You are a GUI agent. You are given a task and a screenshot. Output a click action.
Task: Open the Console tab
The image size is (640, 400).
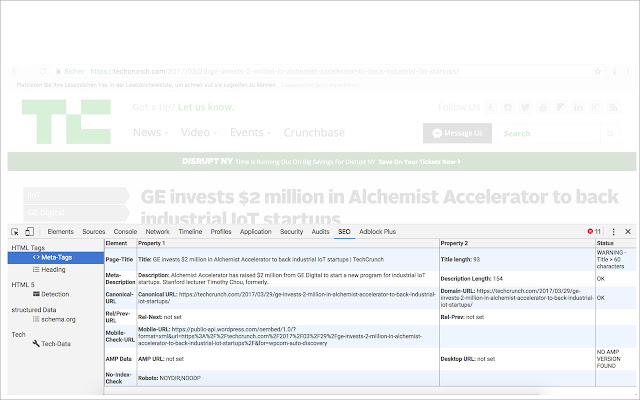point(125,231)
